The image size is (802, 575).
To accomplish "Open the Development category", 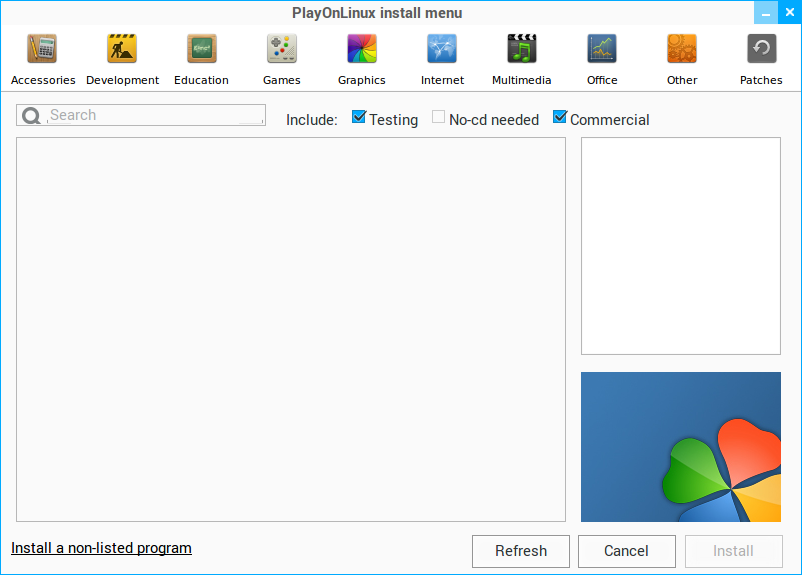I will tap(122, 59).
